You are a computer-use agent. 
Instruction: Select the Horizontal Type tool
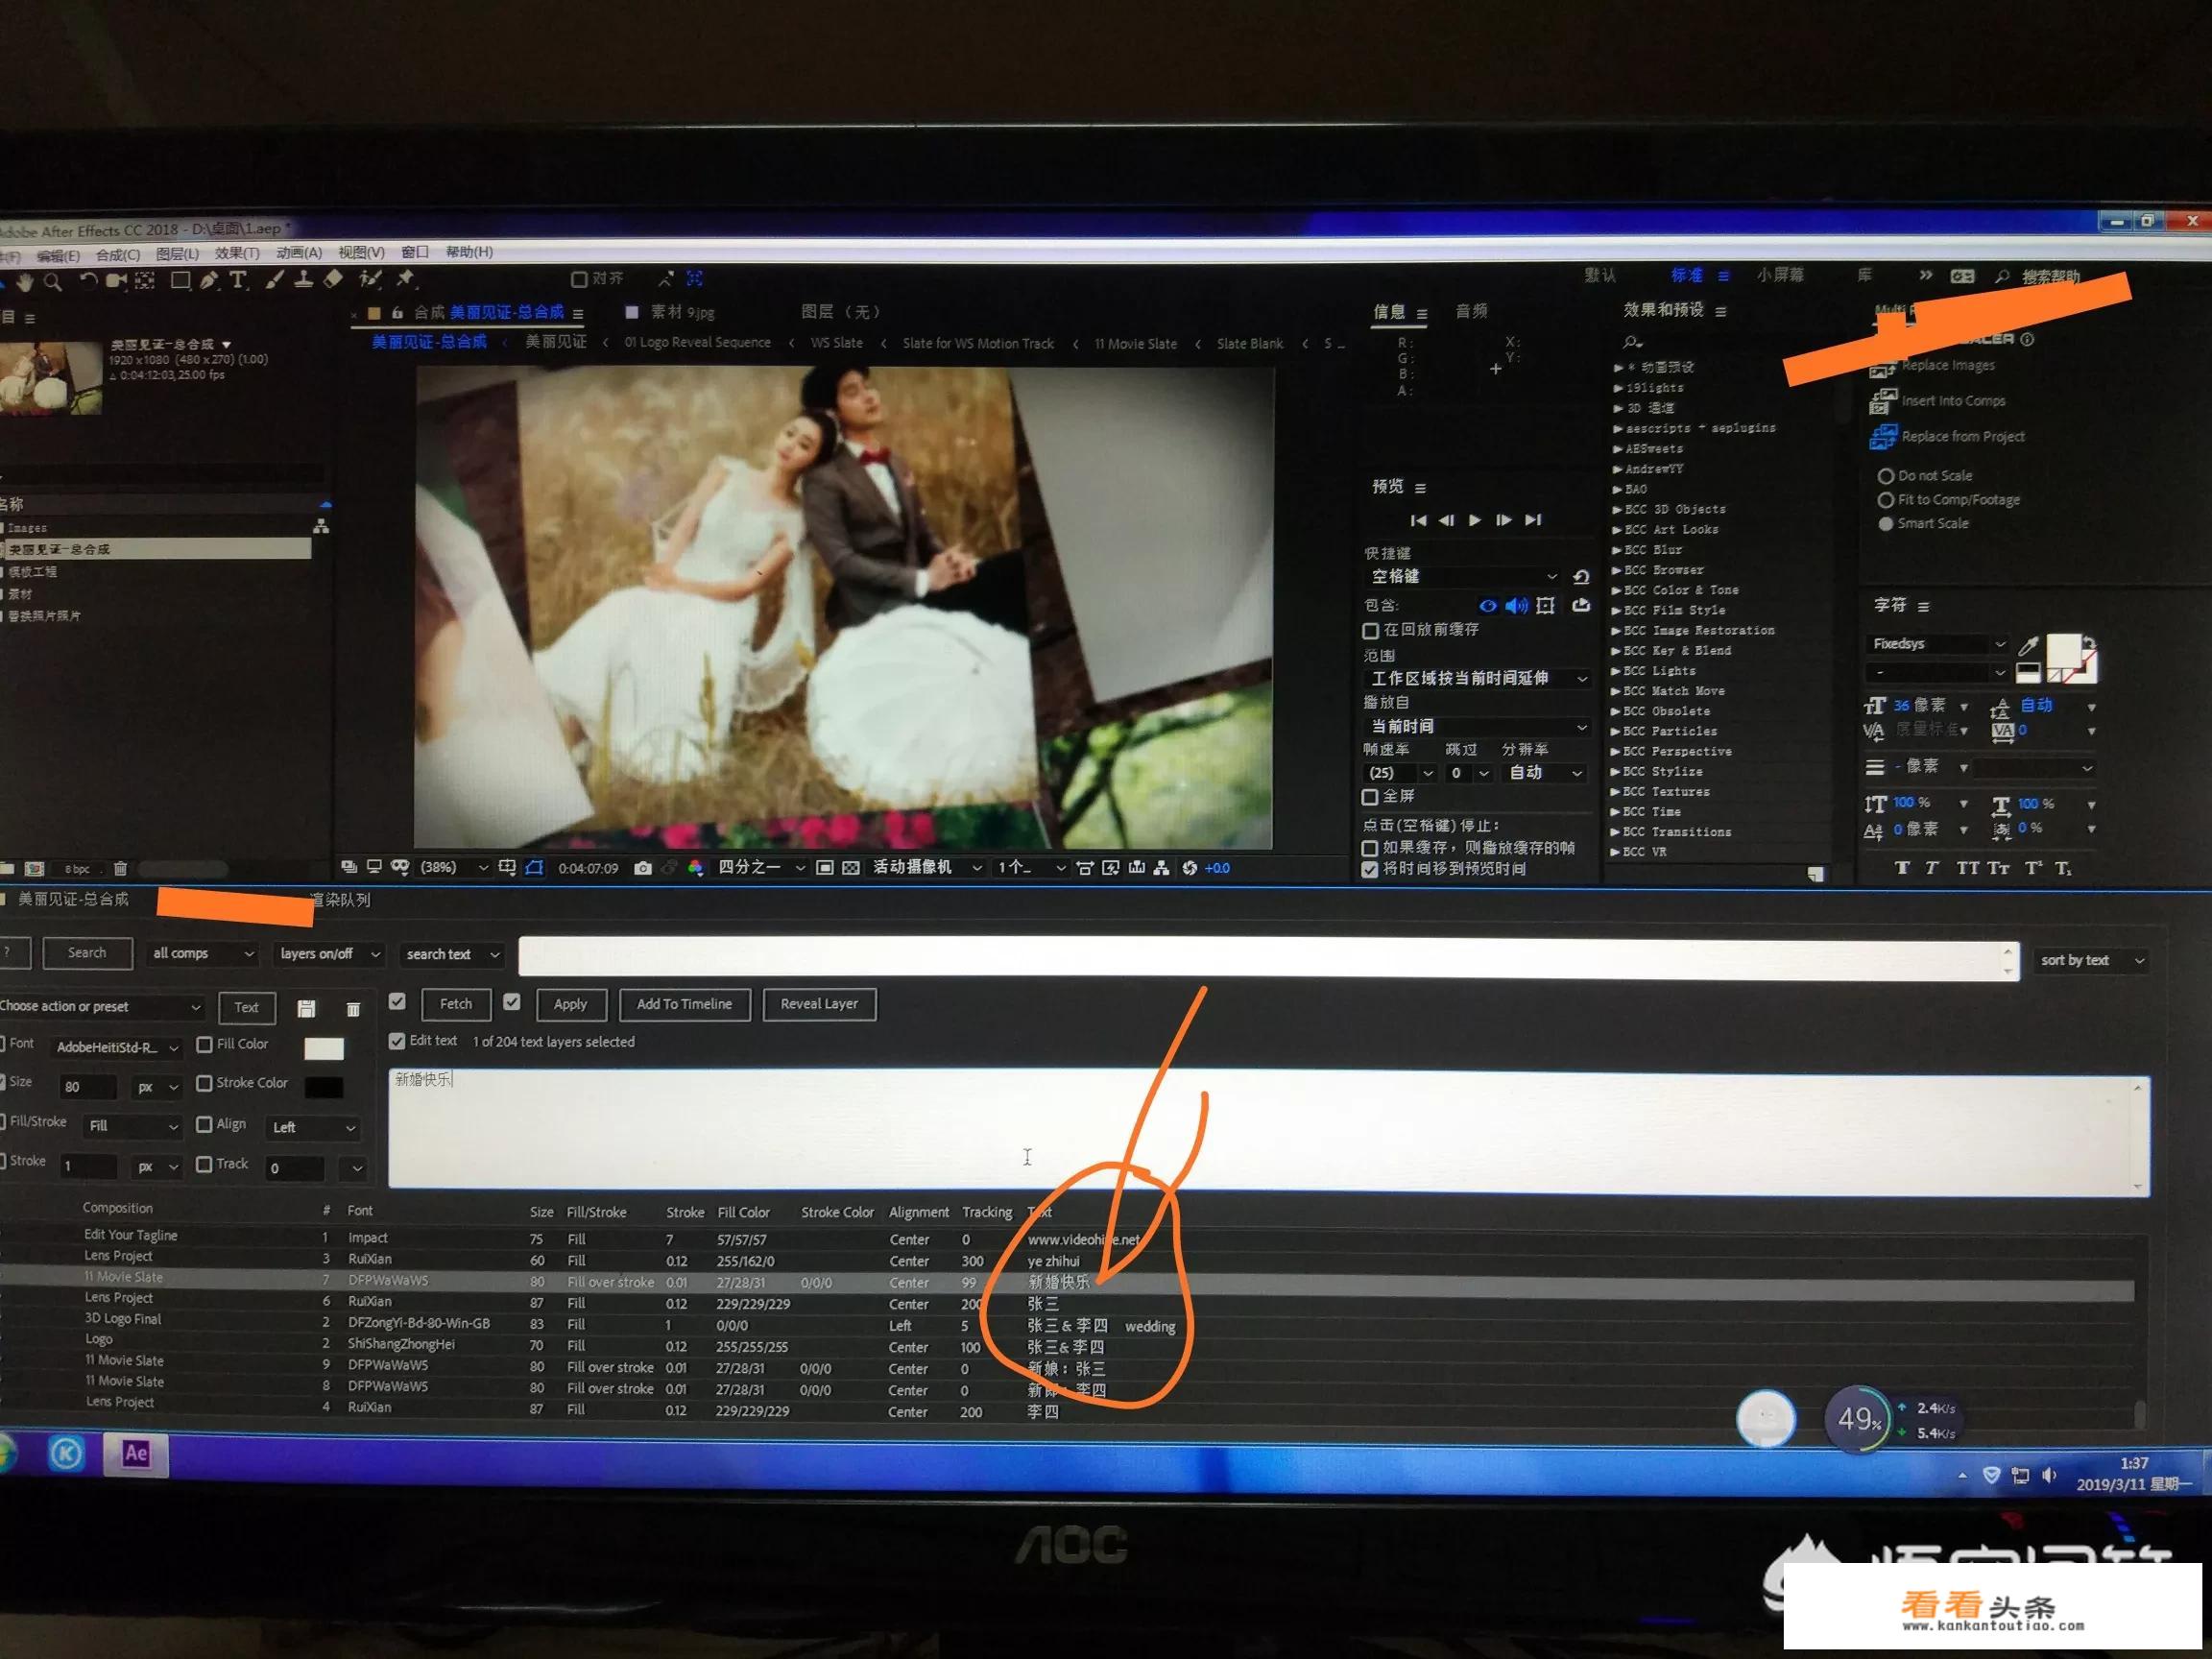(238, 280)
